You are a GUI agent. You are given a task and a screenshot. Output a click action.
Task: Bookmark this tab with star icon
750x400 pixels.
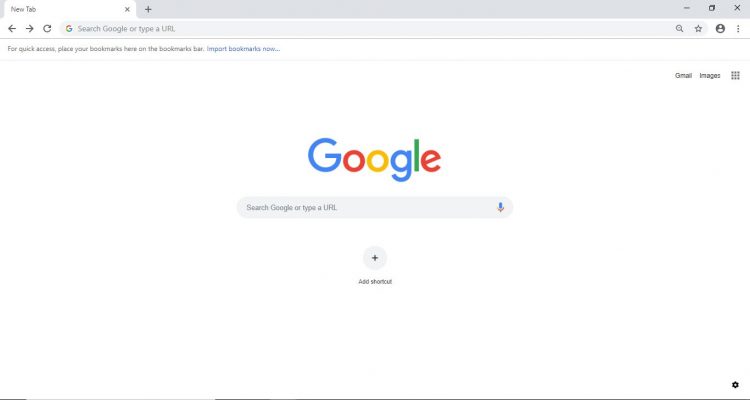(x=698, y=29)
